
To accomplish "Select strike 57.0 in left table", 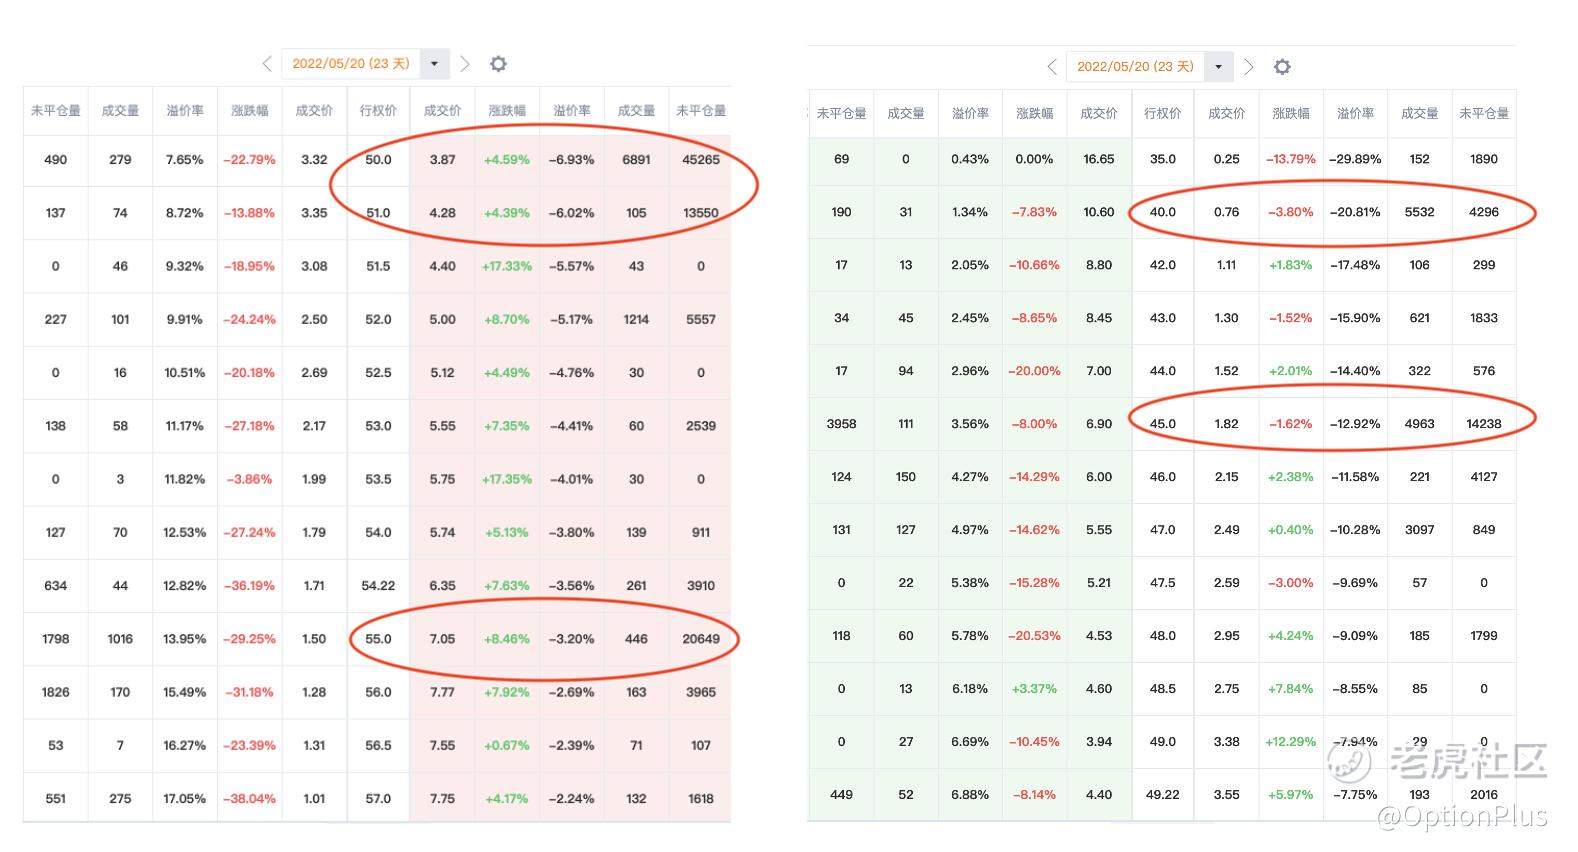I will coord(378,799).
